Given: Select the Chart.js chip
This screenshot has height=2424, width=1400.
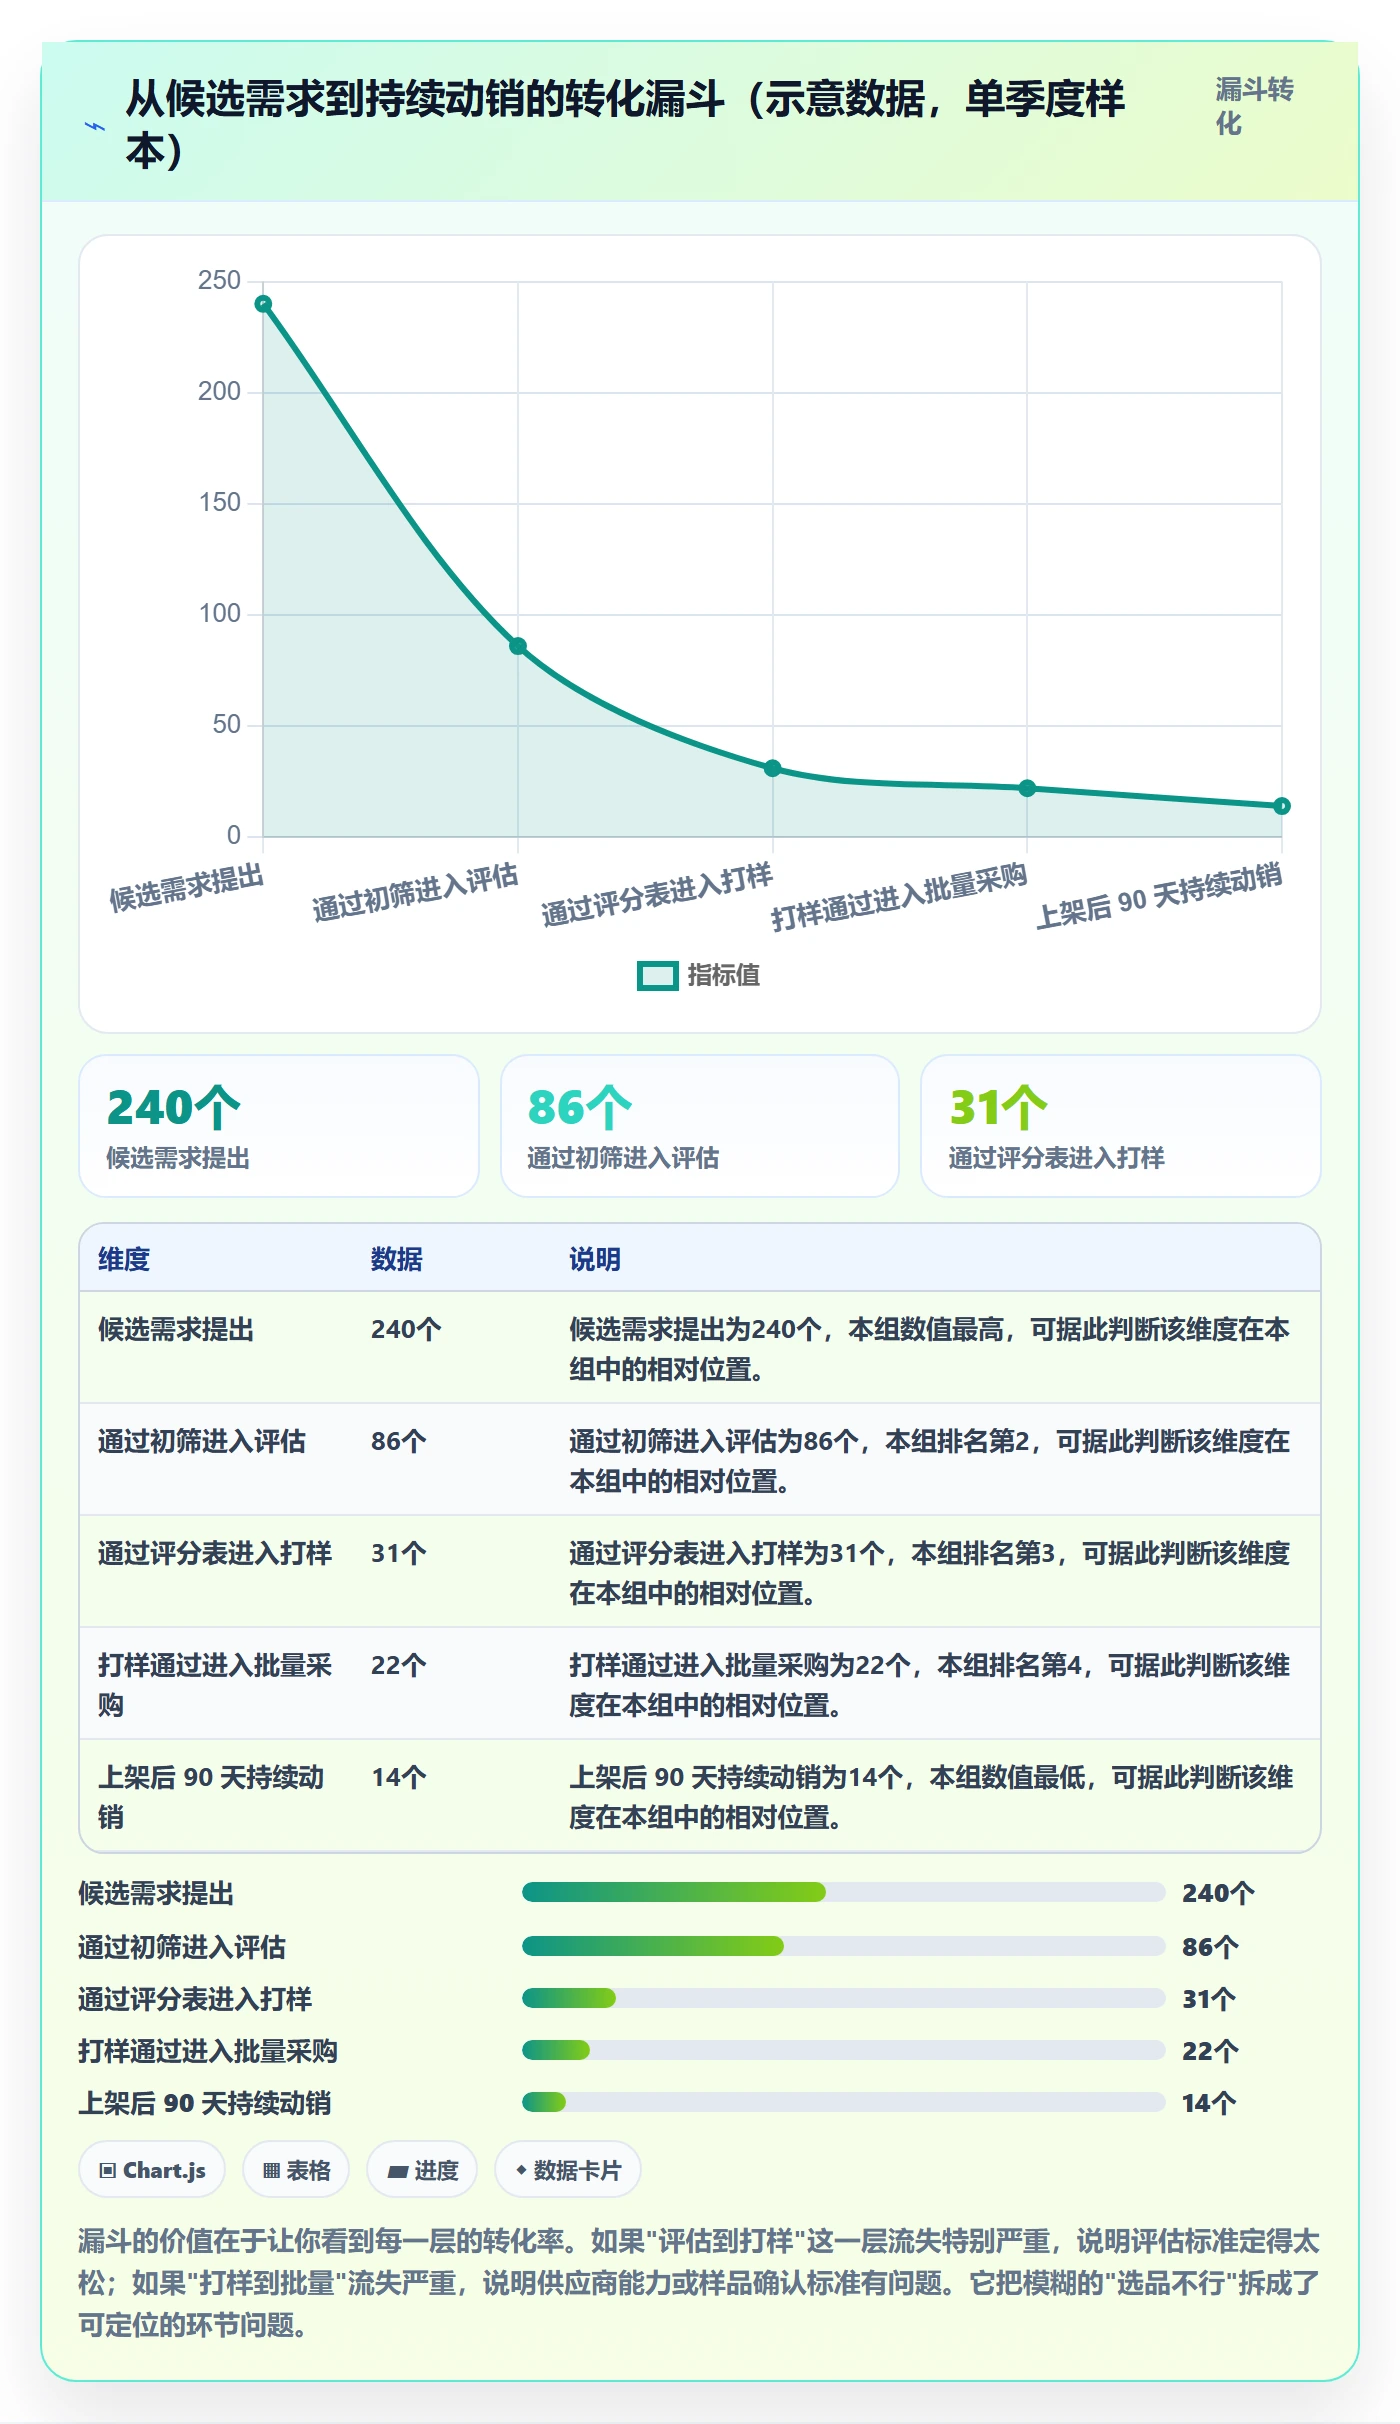Looking at the screenshot, I should tap(152, 2170).
